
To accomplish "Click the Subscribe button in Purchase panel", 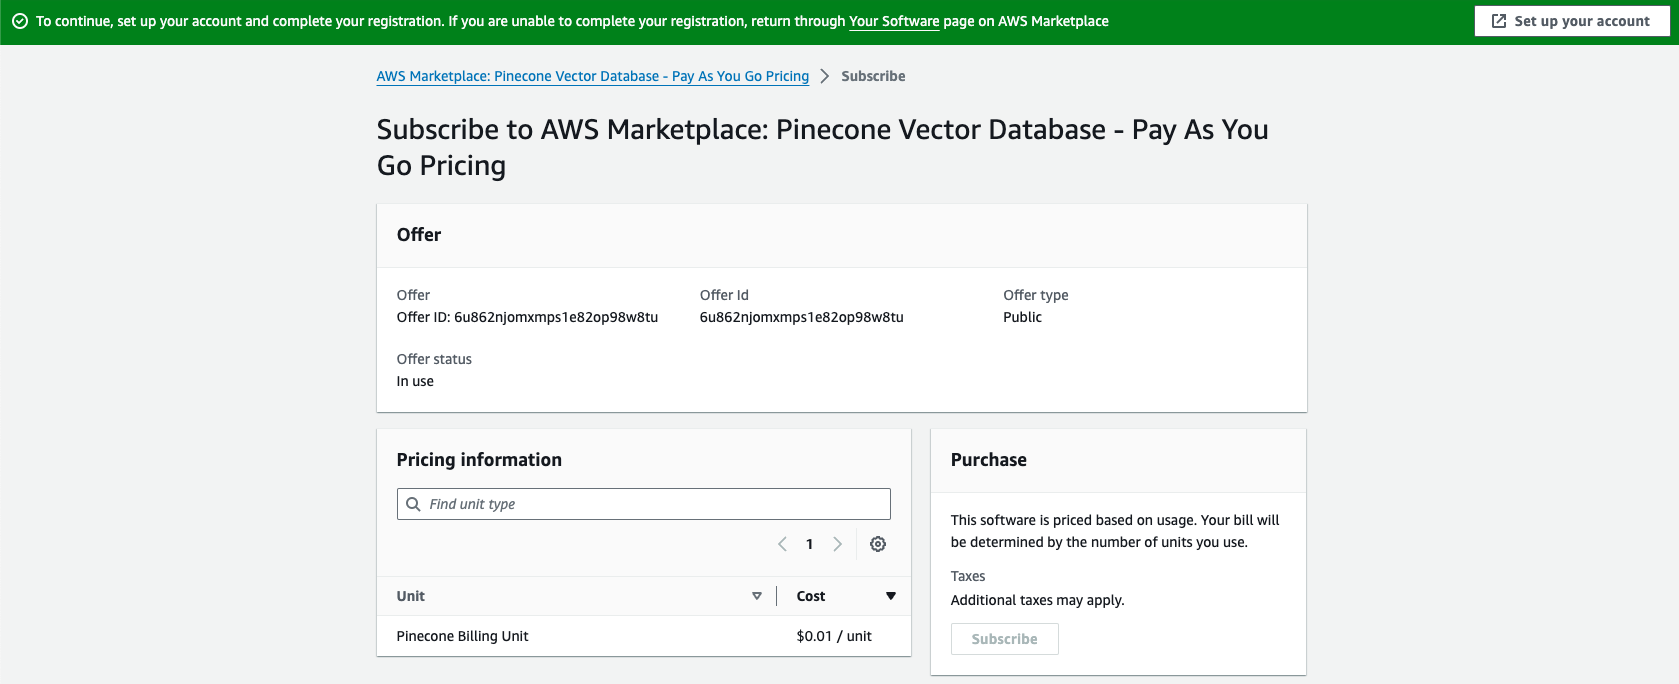I will 1004,639.
